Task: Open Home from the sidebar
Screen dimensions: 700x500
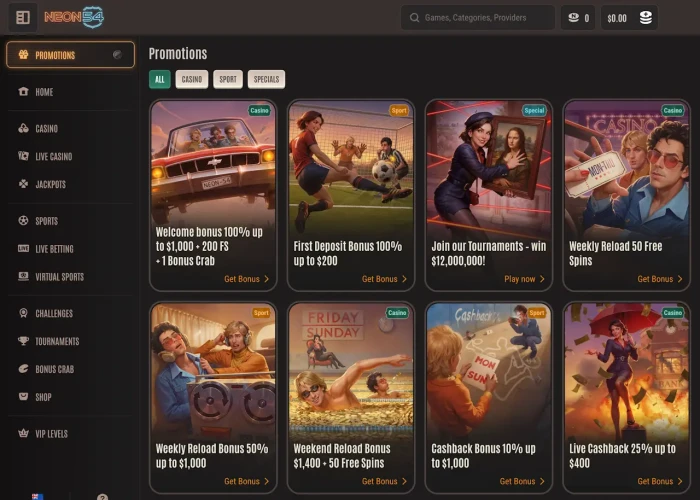Action: pyautogui.click(x=43, y=92)
